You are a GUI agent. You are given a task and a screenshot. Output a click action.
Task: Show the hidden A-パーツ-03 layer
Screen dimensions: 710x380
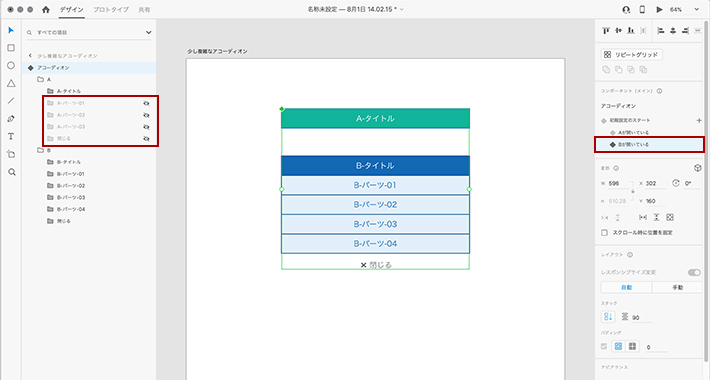click(x=146, y=127)
